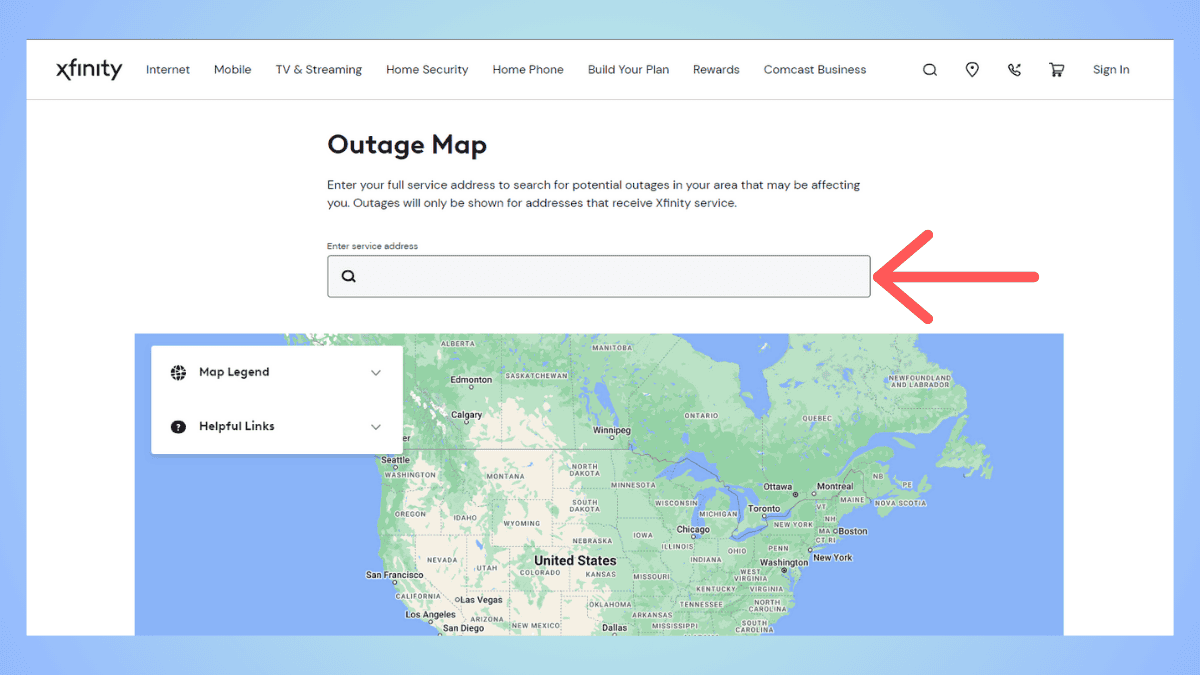Viewport: 1200px width, 675px height.
Task: Open the TV & Streaming menu
Action: [x=319, y=70]
